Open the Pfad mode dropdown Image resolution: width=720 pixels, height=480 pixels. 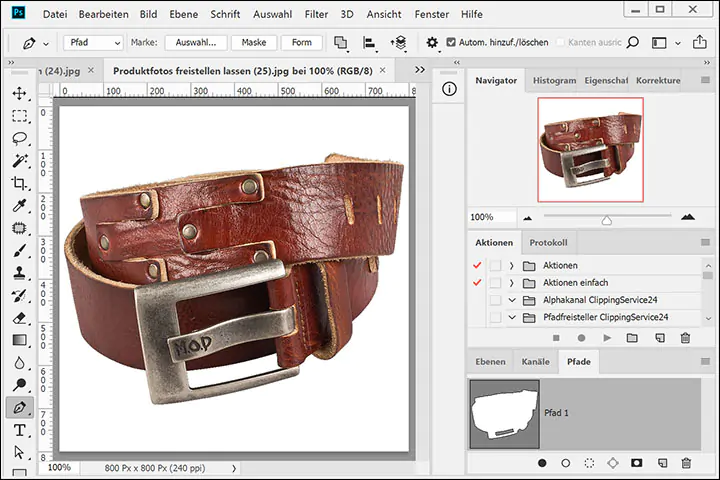93,43
